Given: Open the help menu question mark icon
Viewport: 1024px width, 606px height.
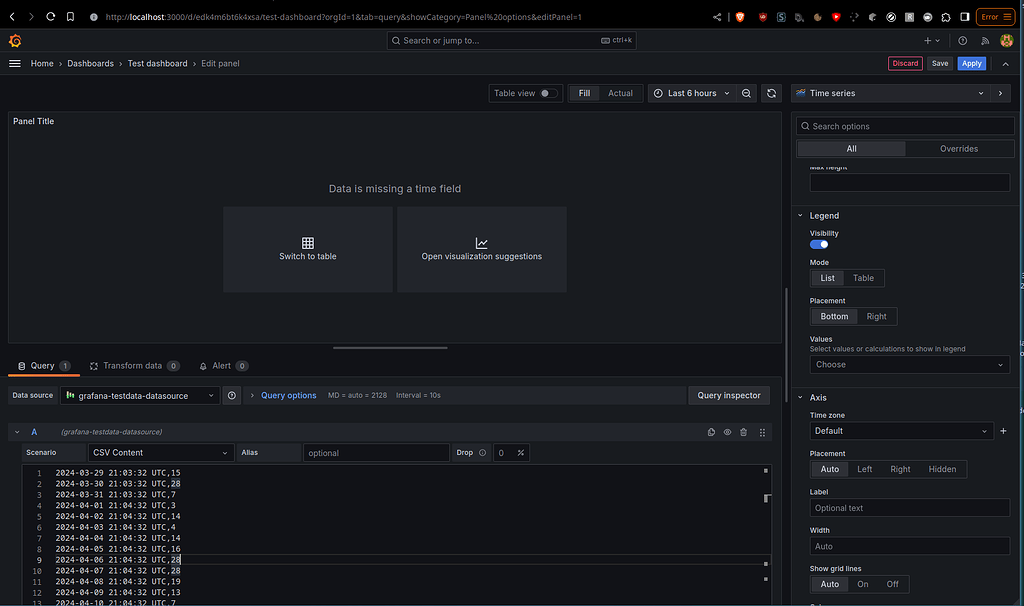Looking at the screenshot, I should [961, 40].
